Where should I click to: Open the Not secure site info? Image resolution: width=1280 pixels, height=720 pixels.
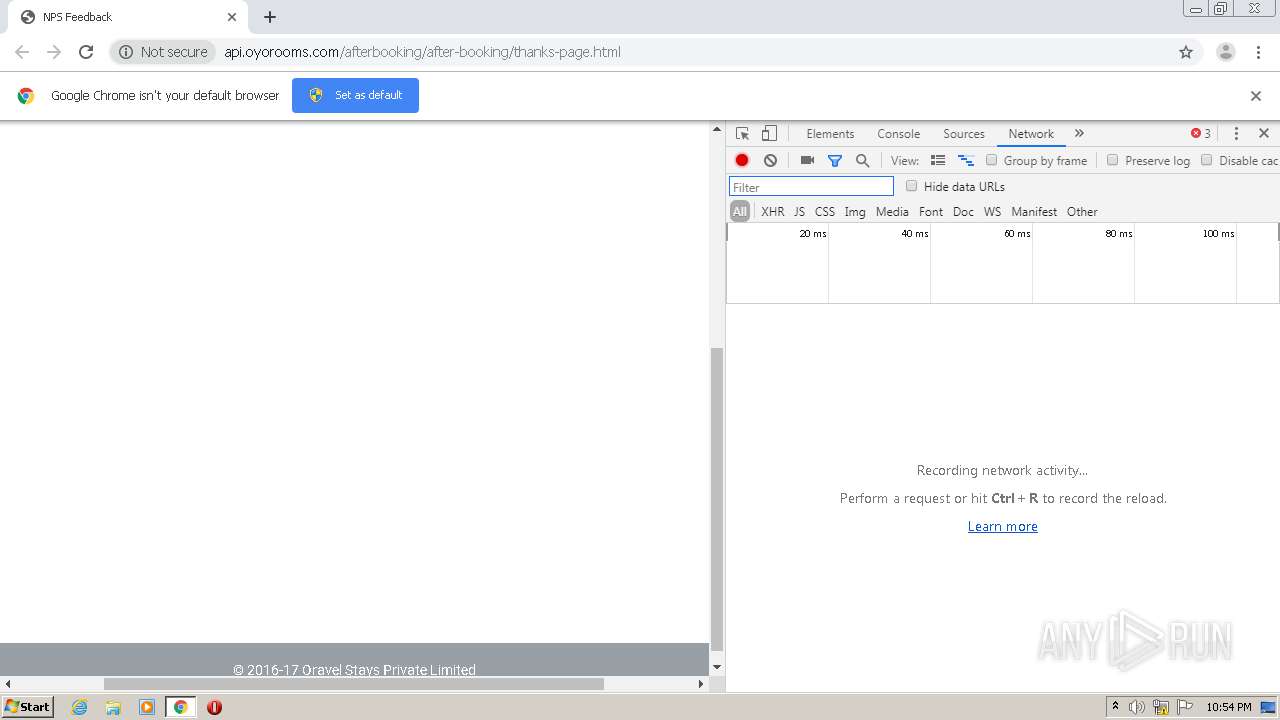pos(163,52)
